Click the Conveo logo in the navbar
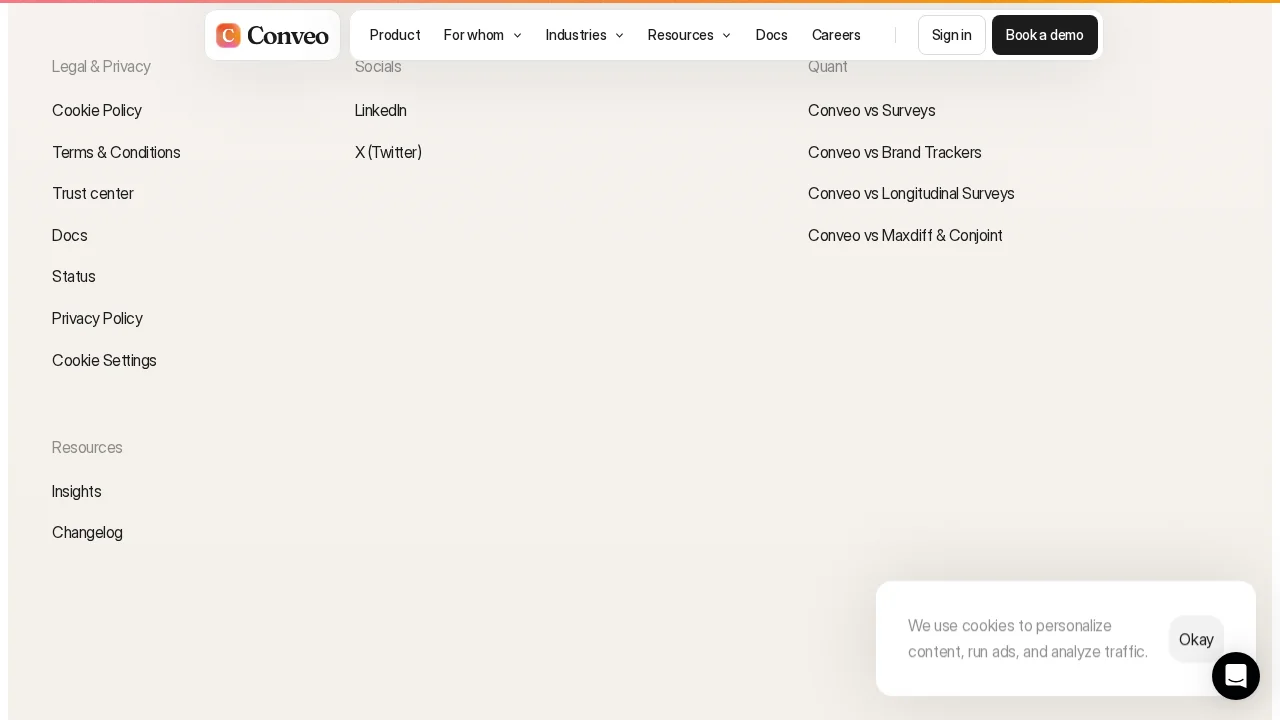 point(272,35)
